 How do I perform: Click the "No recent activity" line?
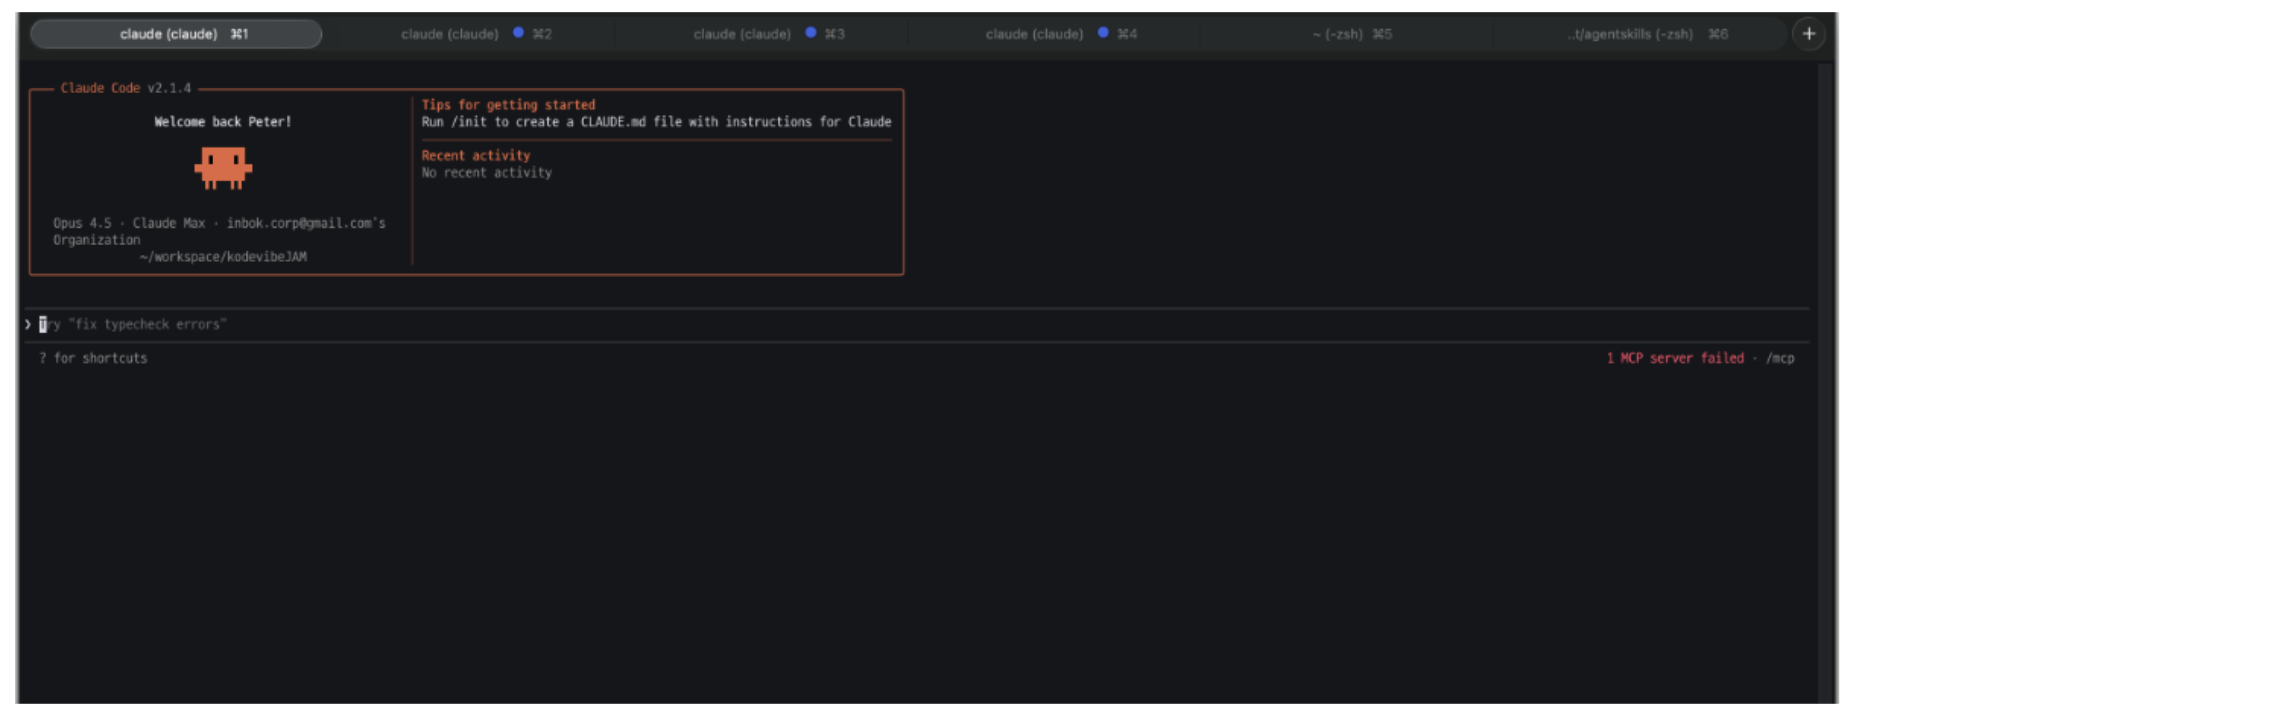(x=487, y=173)
